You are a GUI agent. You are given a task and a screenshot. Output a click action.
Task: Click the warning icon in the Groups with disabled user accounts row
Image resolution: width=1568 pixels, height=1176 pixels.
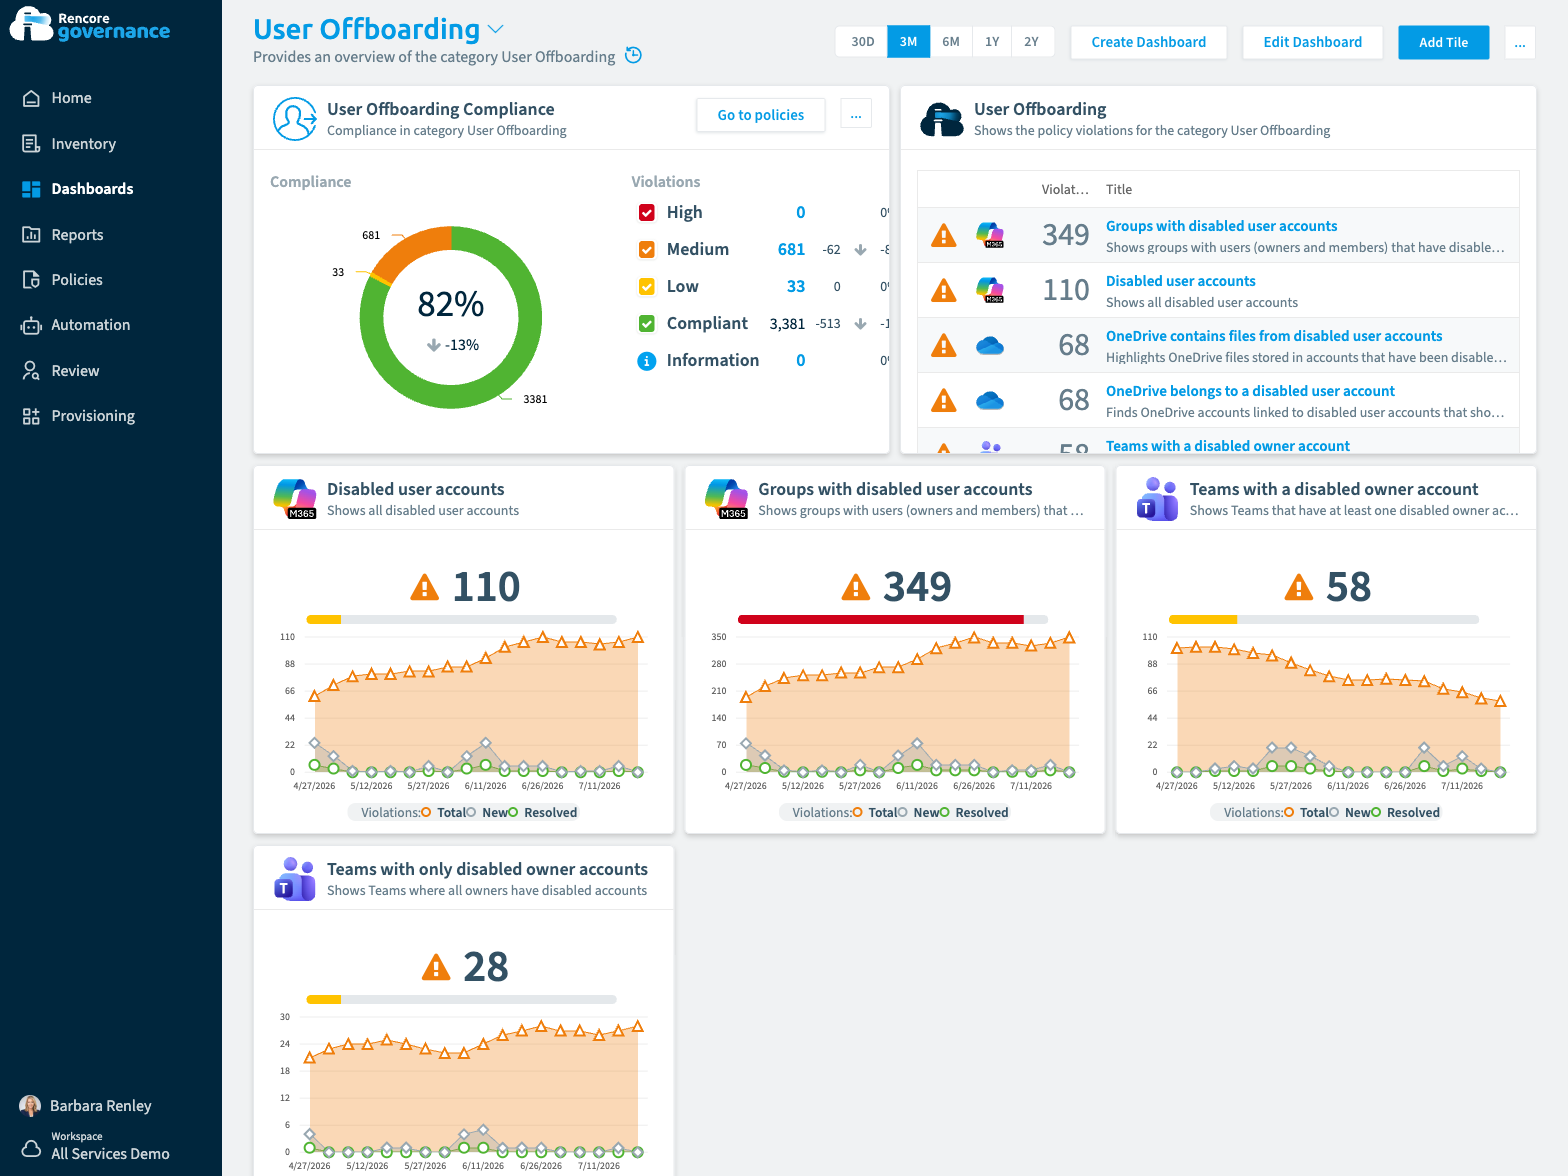pyautogui.click(x=943, y=235)
